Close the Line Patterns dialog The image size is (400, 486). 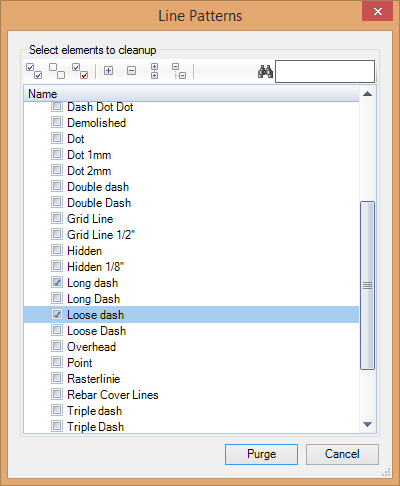point(378,12)
